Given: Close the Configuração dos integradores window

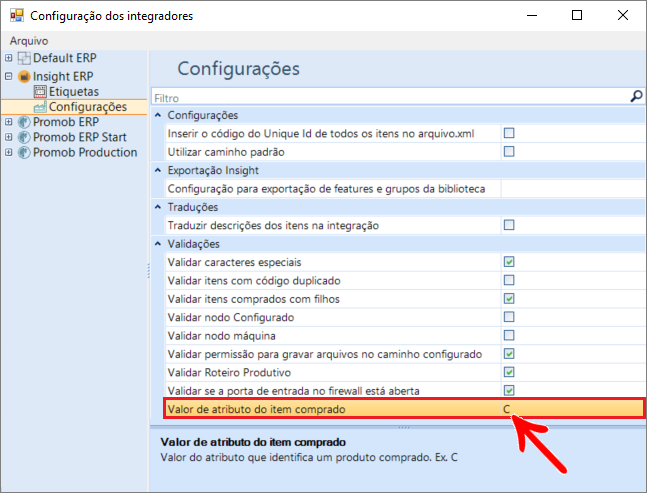Looking at the screenshot, I should point(623,16).
